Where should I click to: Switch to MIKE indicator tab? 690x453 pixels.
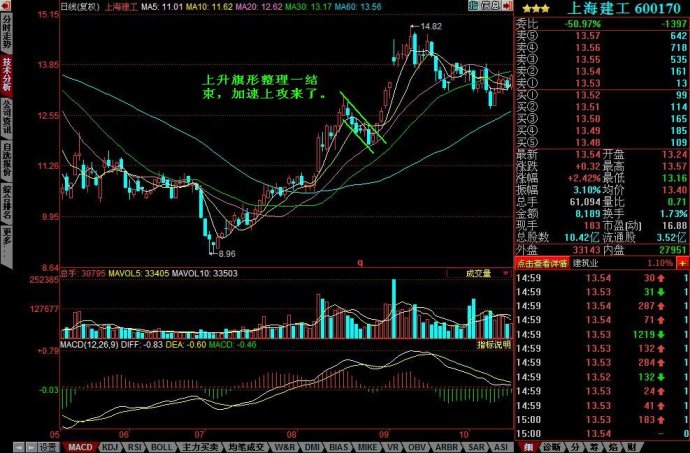pyautogui.click(x=367, y=448)
